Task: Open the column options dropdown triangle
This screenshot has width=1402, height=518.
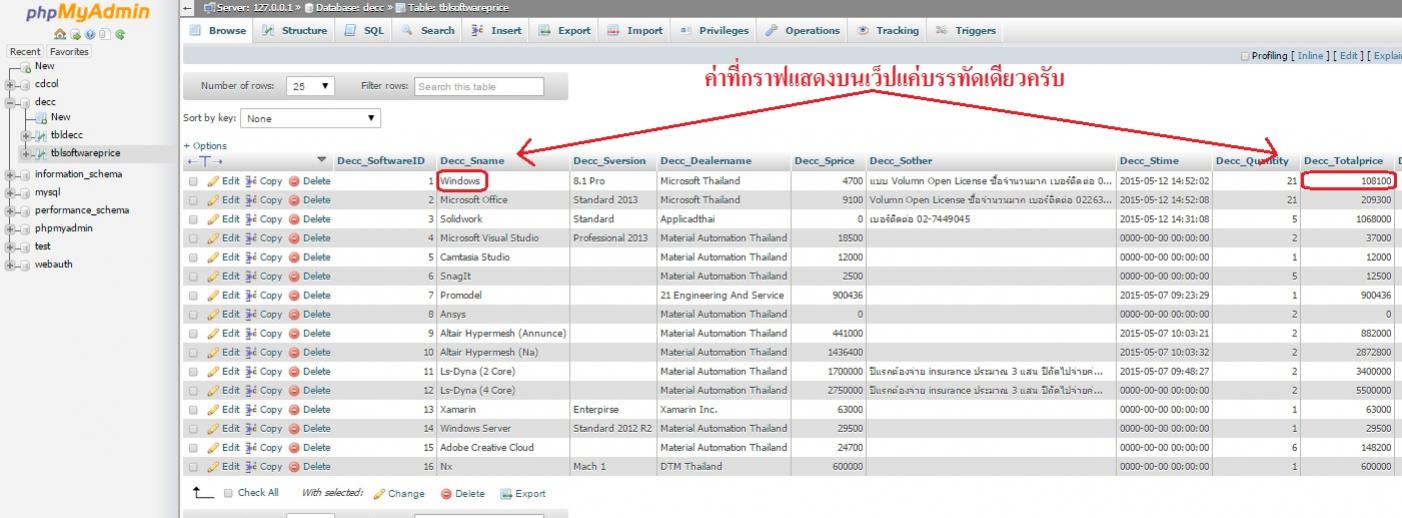Action: tap(321, 161)
